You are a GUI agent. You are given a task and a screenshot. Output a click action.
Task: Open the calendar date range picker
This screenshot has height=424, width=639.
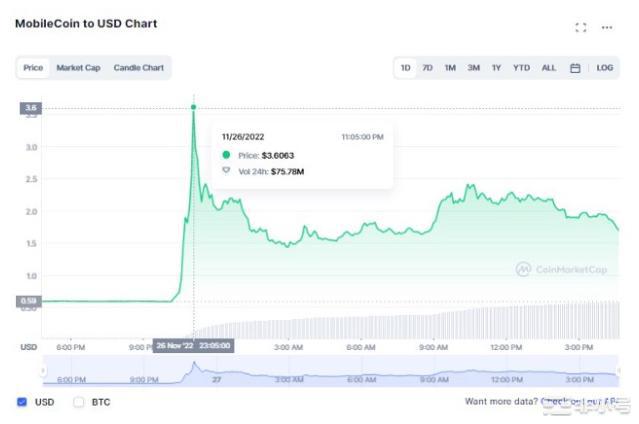[575, 68]
